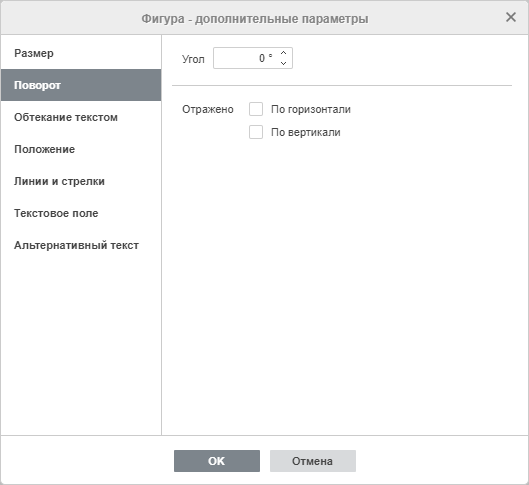Go to Линии и стрелки section

click(81, 181)
